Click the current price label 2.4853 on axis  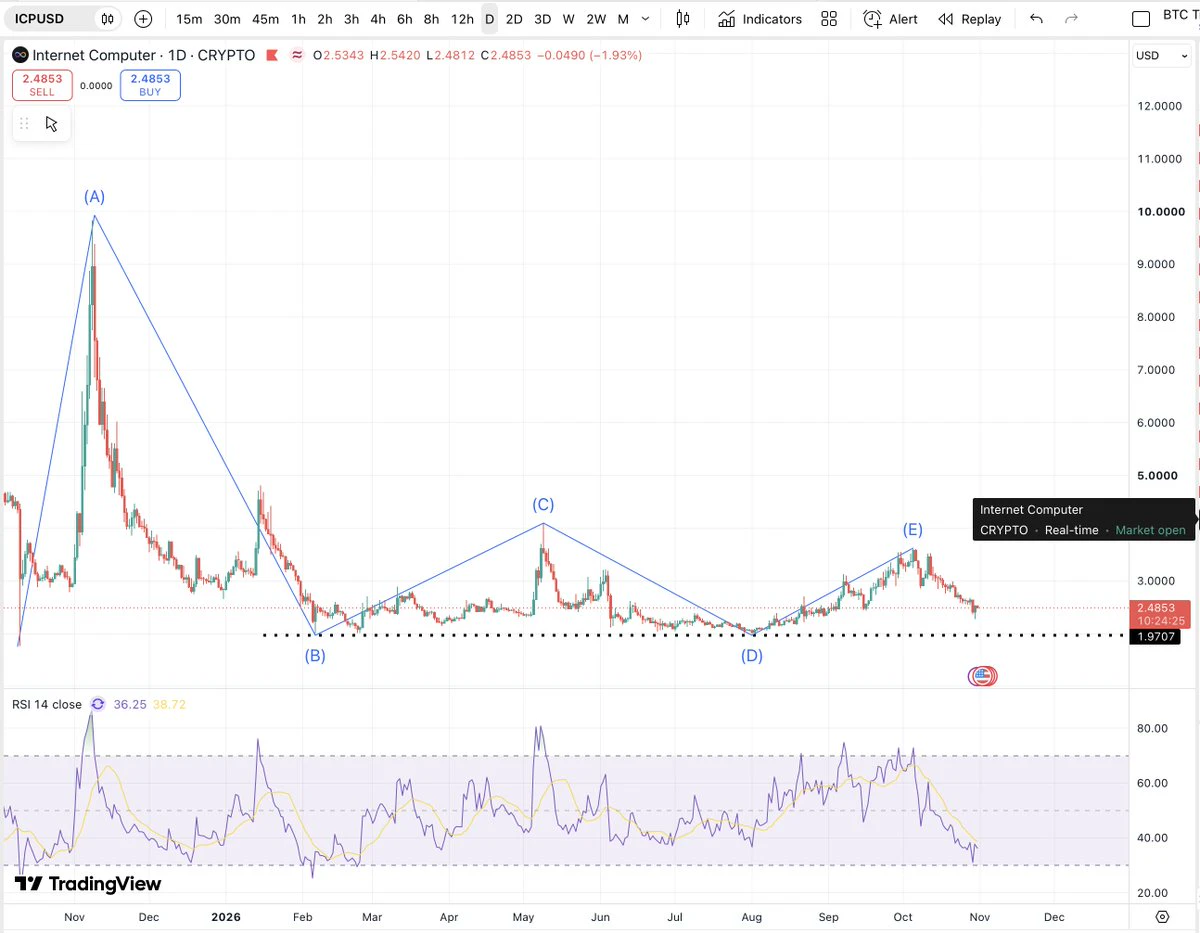1159,607
